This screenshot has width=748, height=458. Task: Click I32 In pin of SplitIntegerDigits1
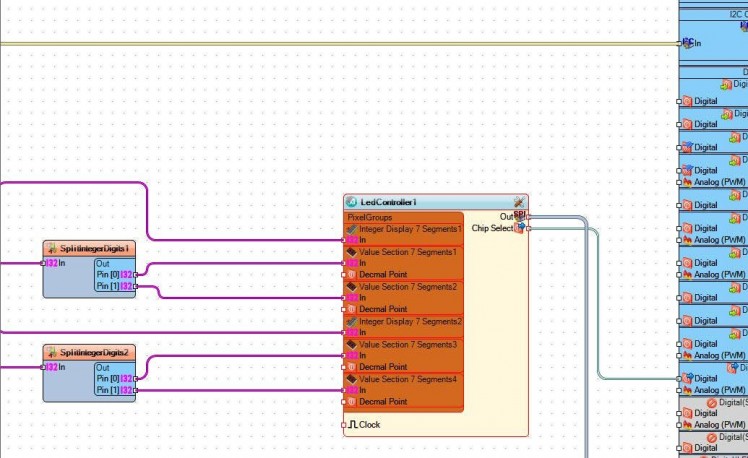coord(52,263)
